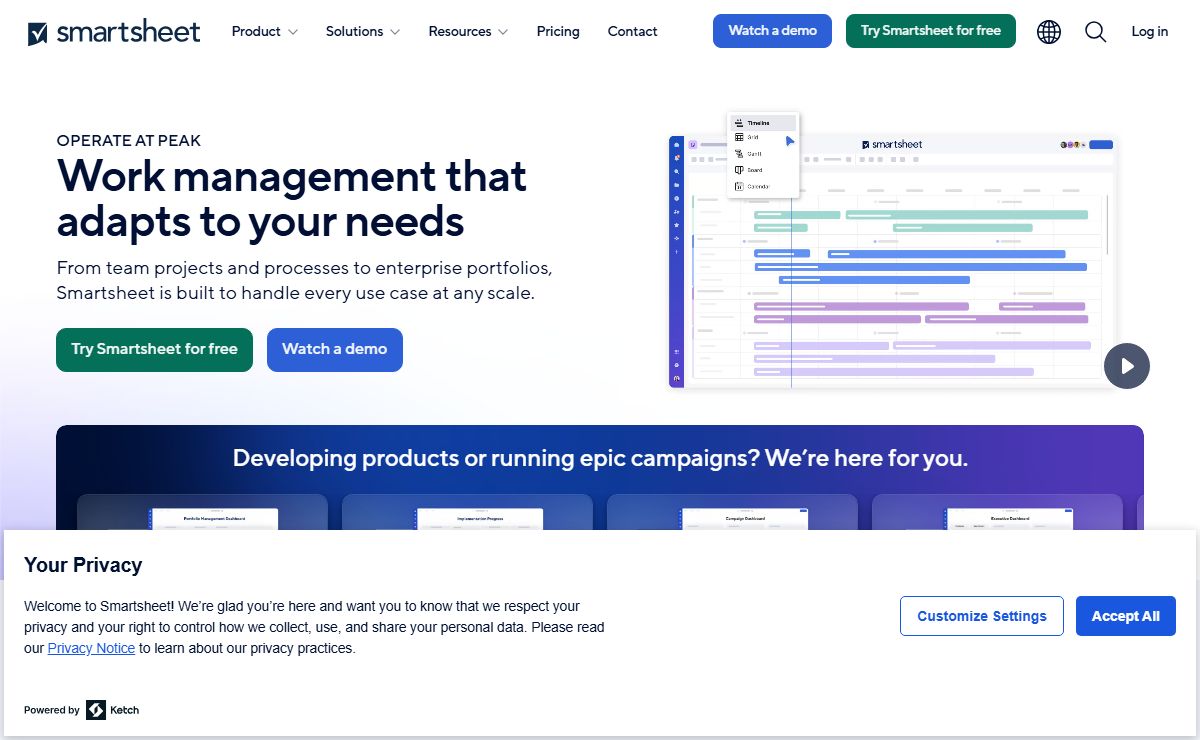
Task: Open the search magnifier icon
Action: 1096,32
